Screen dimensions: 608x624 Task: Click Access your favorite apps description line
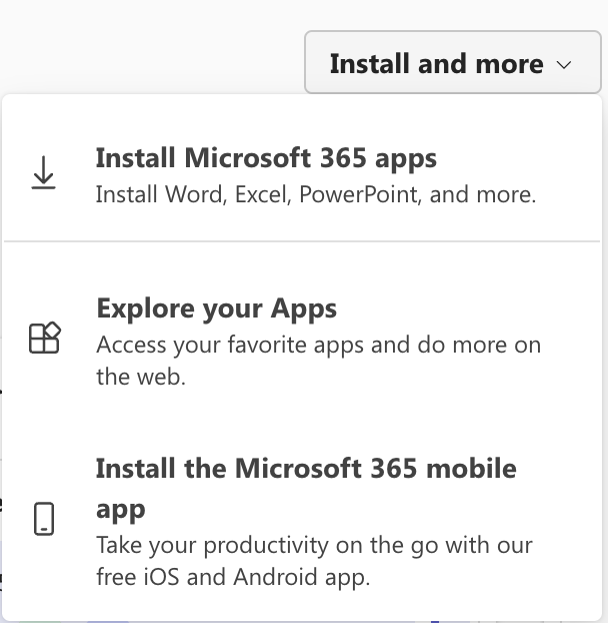[x=319, y=345]
